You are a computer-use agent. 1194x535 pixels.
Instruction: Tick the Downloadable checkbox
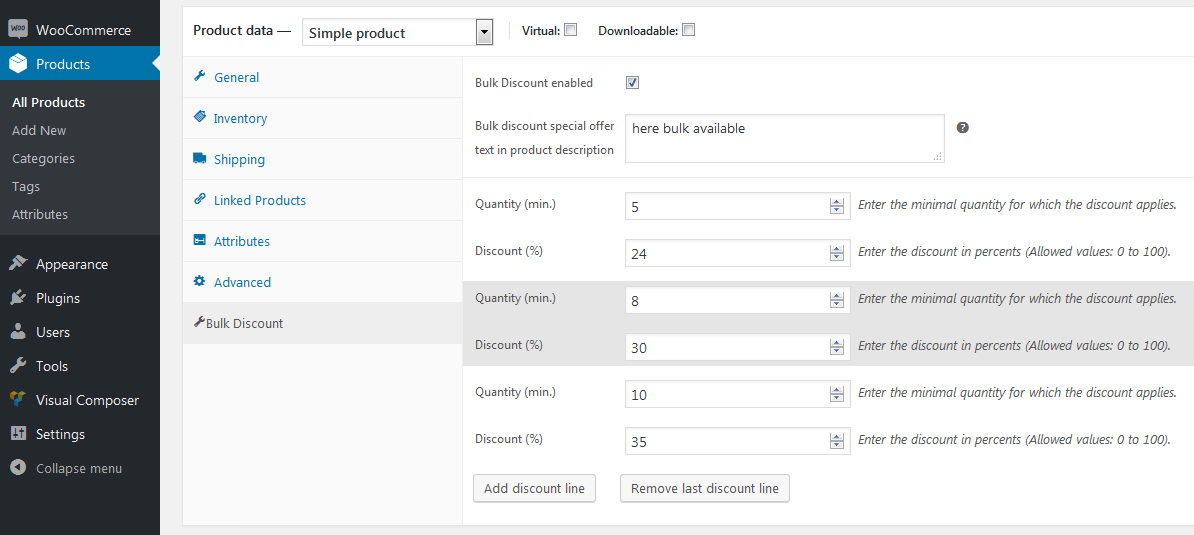pos(688,30)
